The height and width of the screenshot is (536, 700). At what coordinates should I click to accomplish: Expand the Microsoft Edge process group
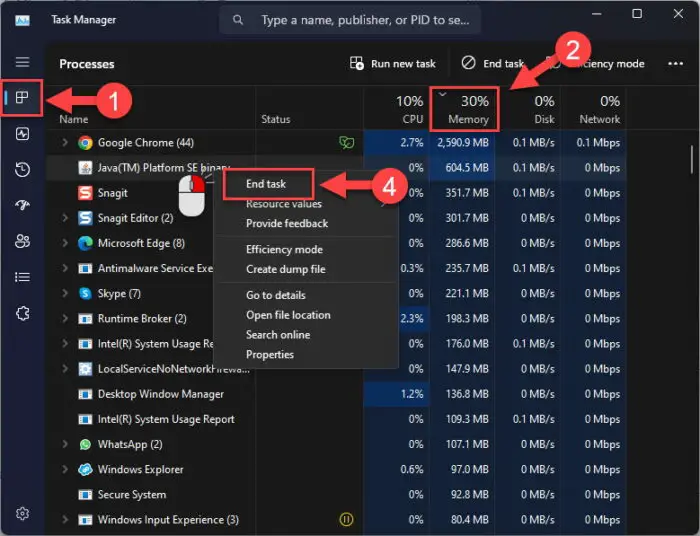coord(65,243)
